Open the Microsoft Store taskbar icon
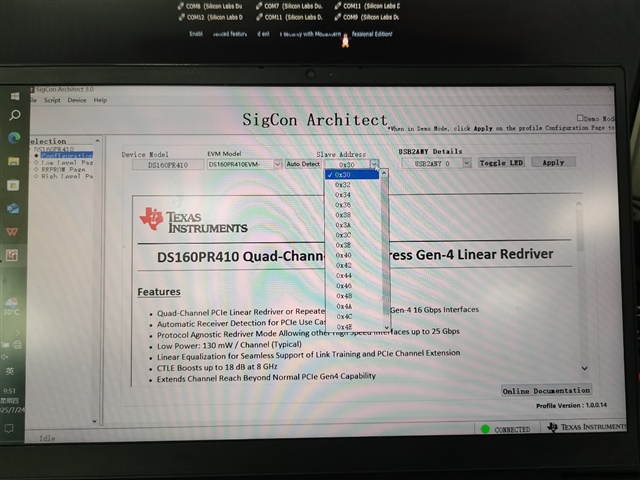The height and width of the screenshot is (480, 640). 13,185
